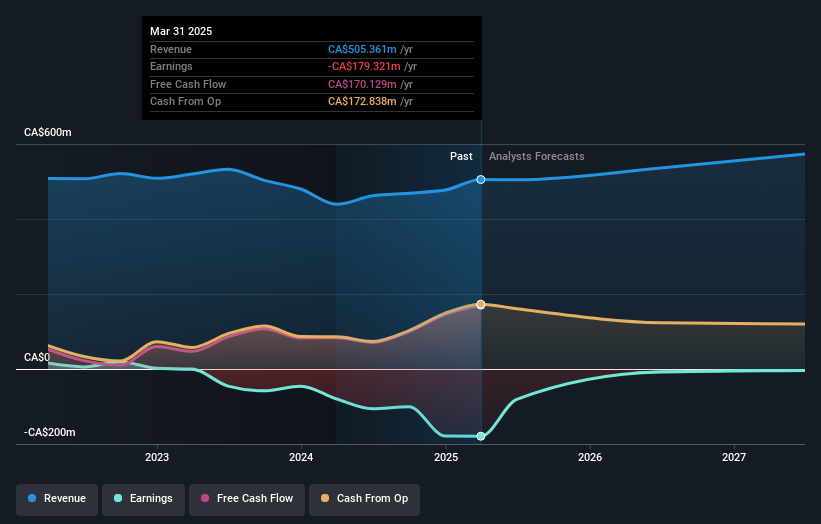Select the Earnings data point marker on chart

coord(481,436)
